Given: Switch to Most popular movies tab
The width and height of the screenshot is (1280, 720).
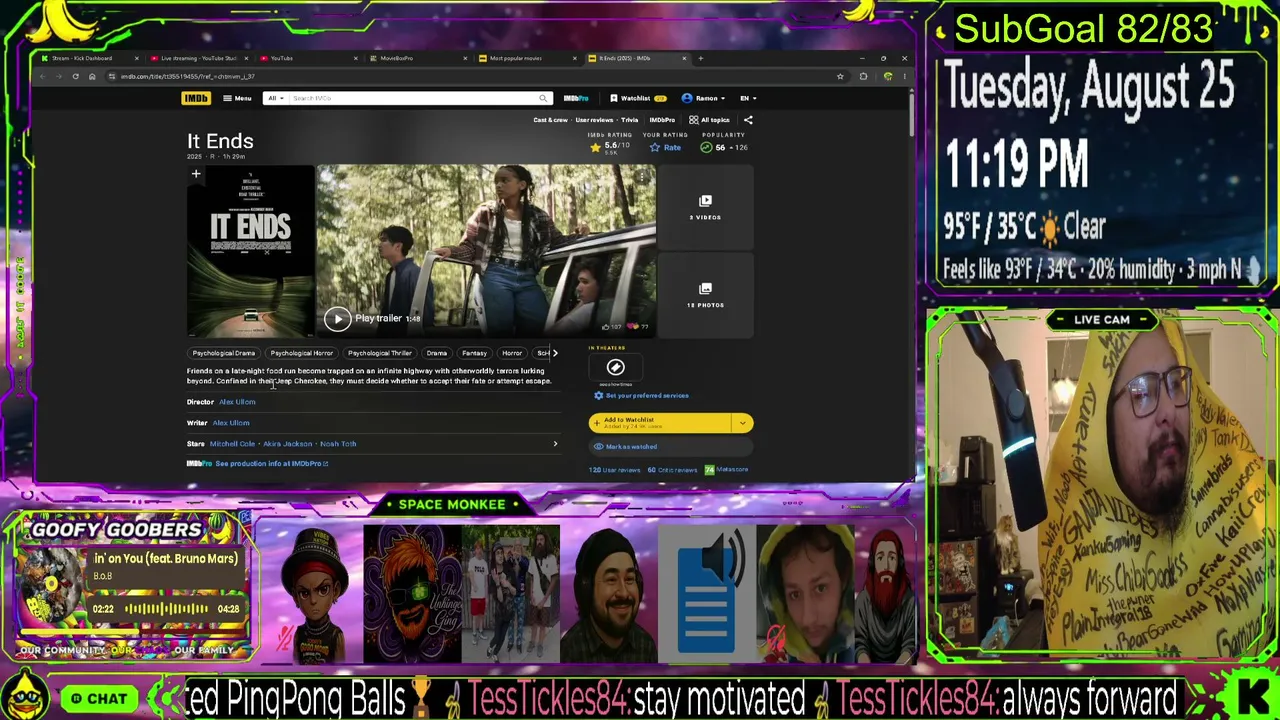Looking at the screenshot, I should coord(528,58).
